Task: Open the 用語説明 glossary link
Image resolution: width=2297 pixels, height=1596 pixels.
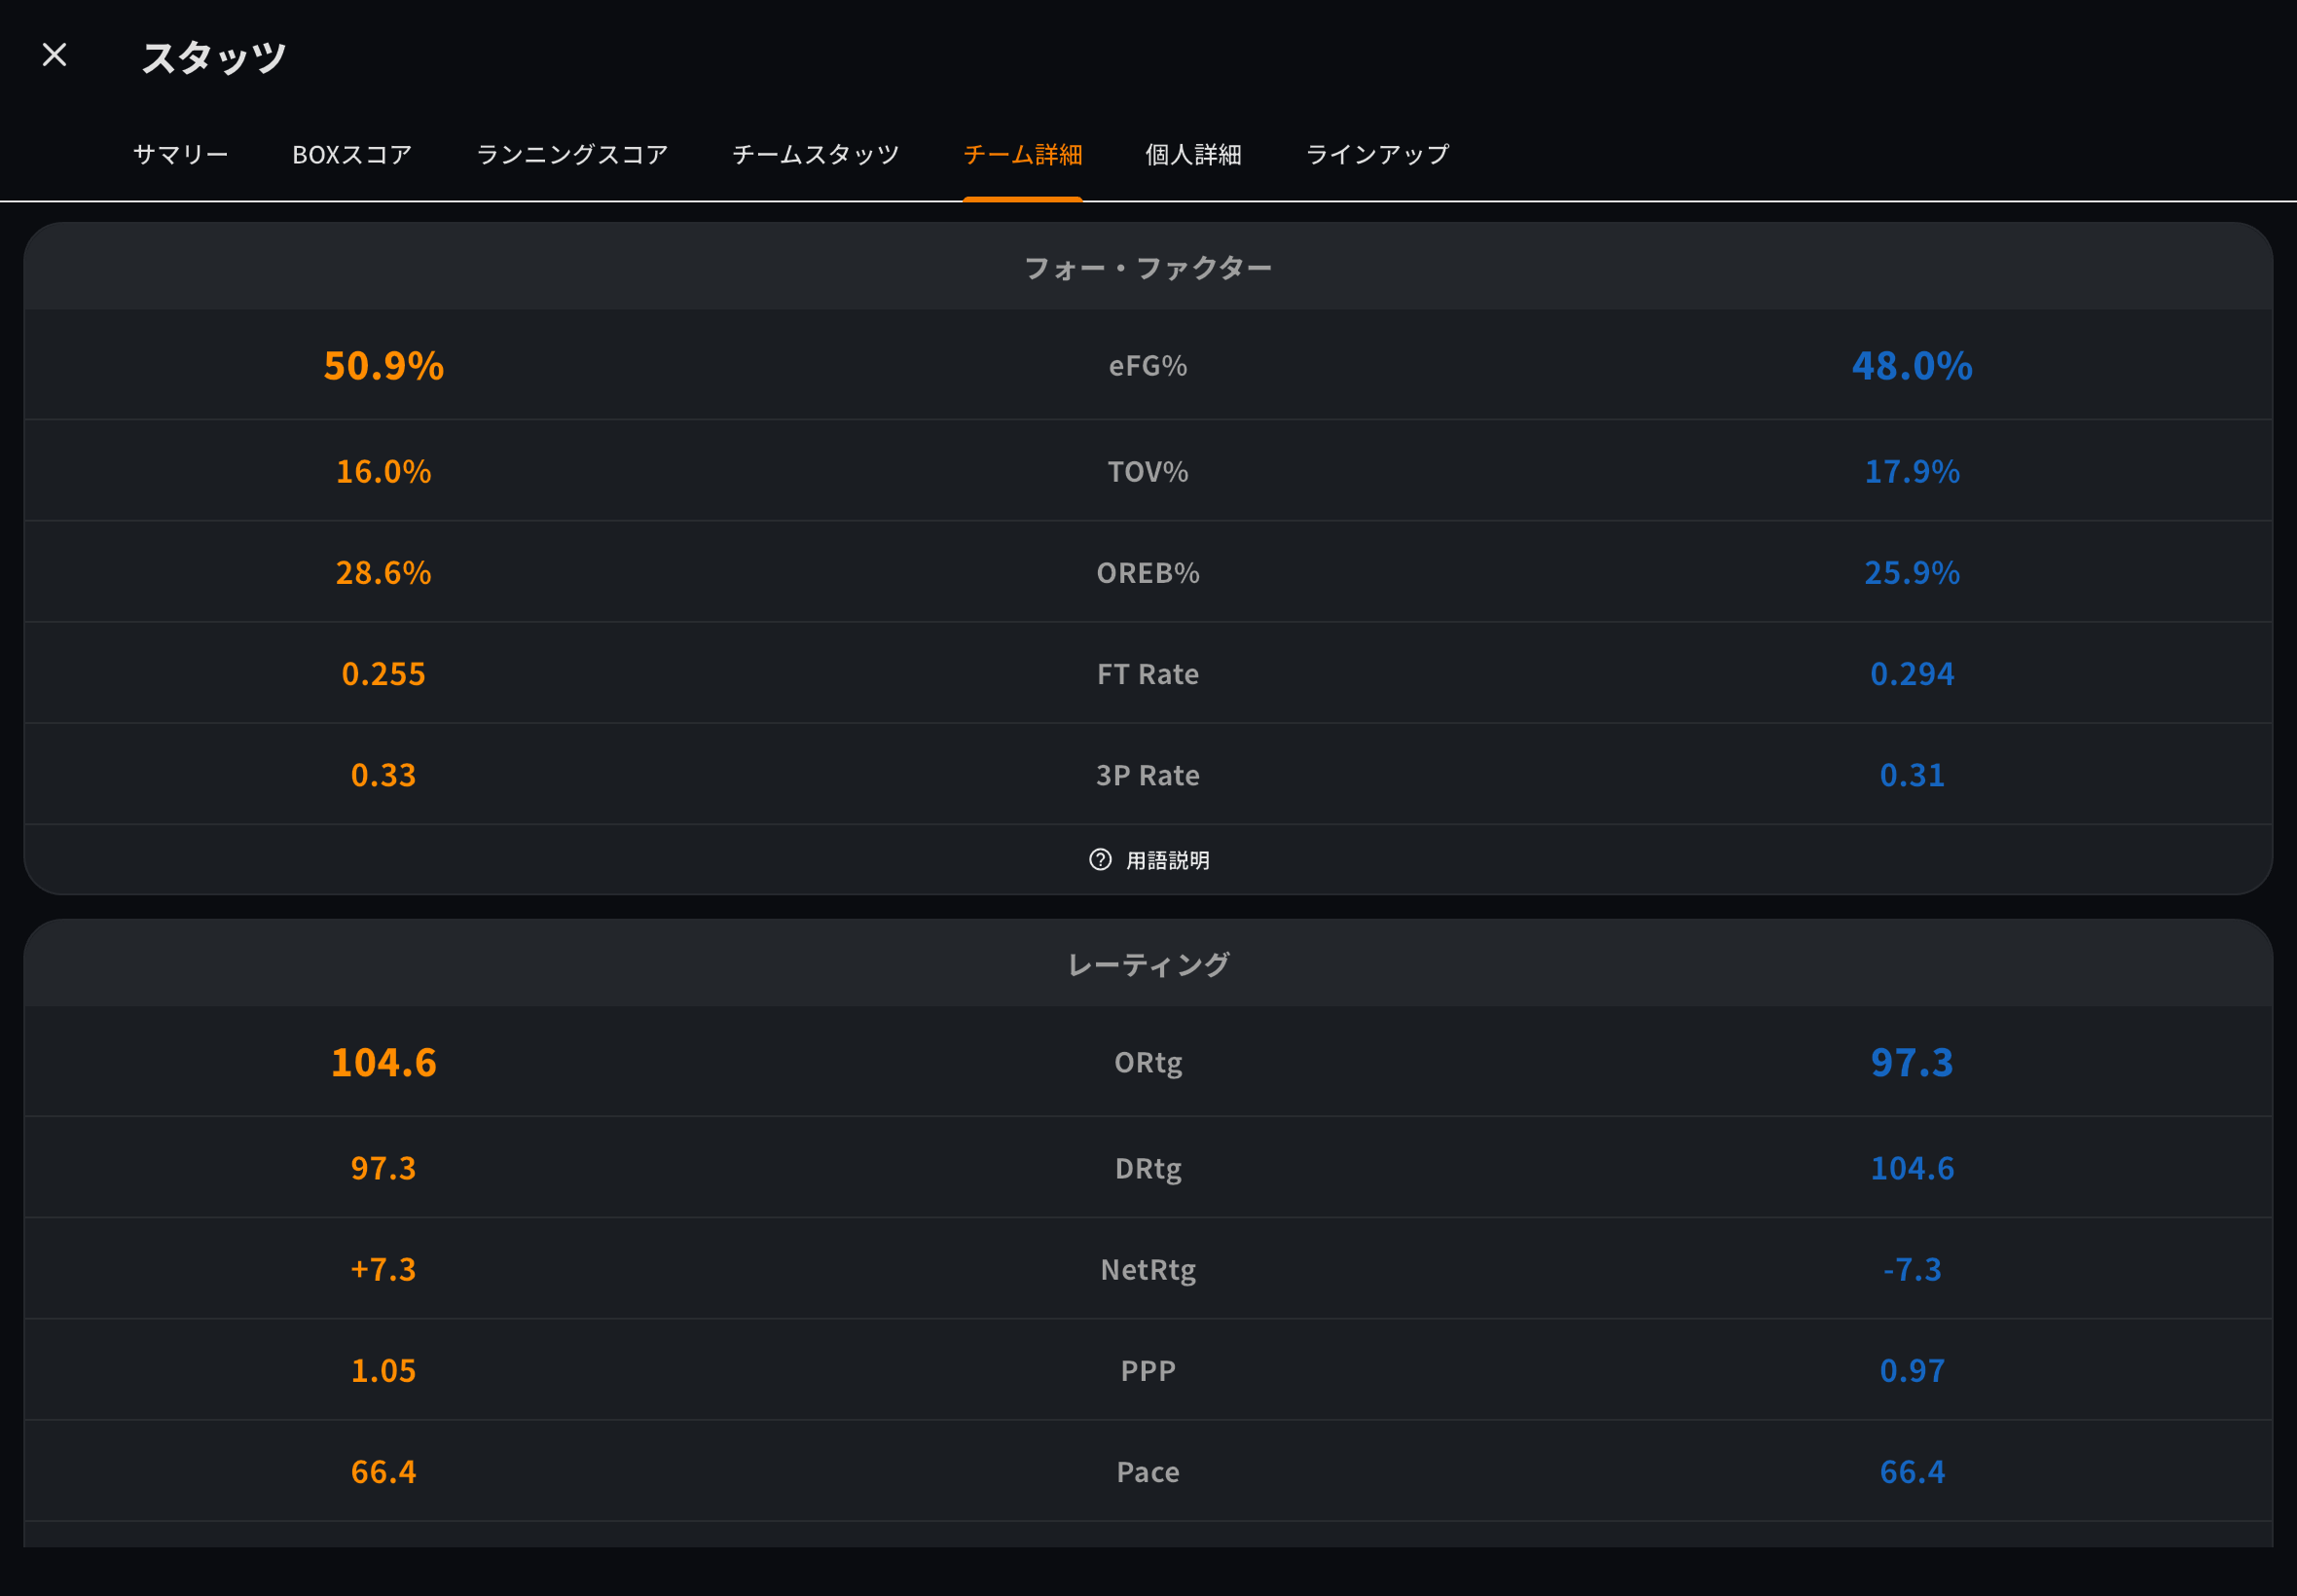Action: [1167, 860]
